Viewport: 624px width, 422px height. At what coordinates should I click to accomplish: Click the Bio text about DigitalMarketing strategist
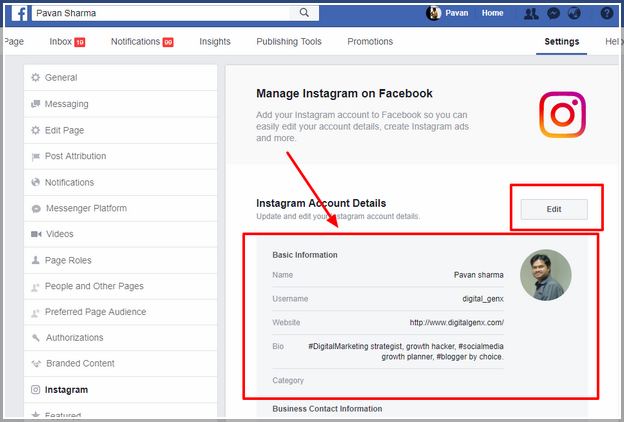click(406, 352)
